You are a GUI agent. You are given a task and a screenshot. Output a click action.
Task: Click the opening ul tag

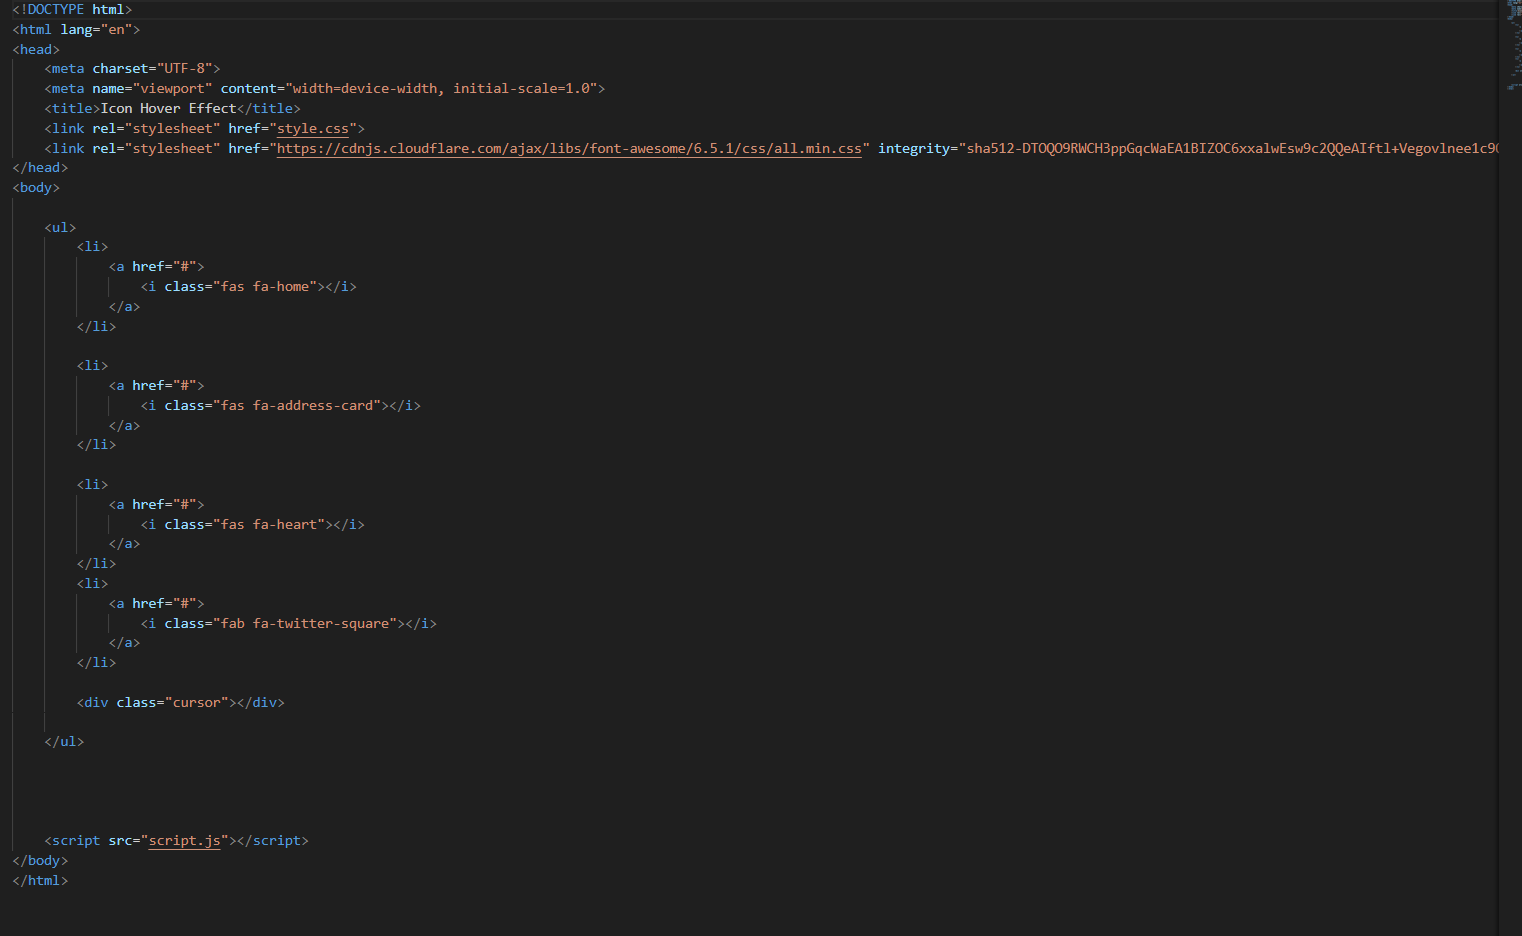60,228
